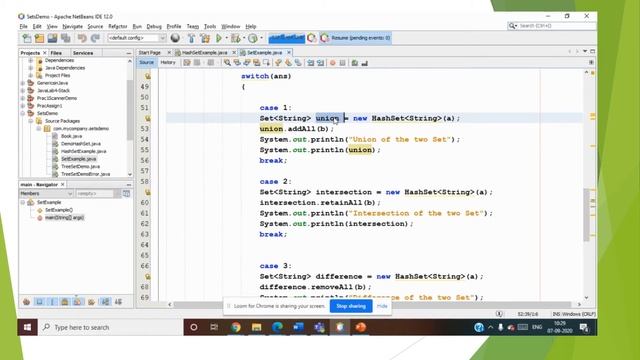This screenshot has width=640, height=360.
Task: Toggle Fully Qualified Names in Navigator
Action: [x=91, y=302]
